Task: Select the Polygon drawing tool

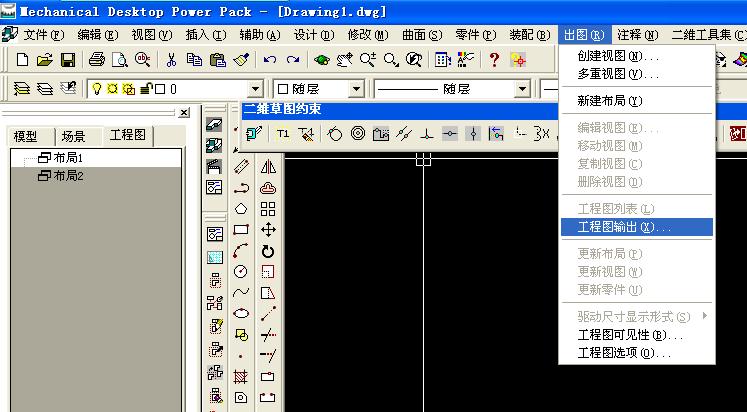Action: [241, 209]
